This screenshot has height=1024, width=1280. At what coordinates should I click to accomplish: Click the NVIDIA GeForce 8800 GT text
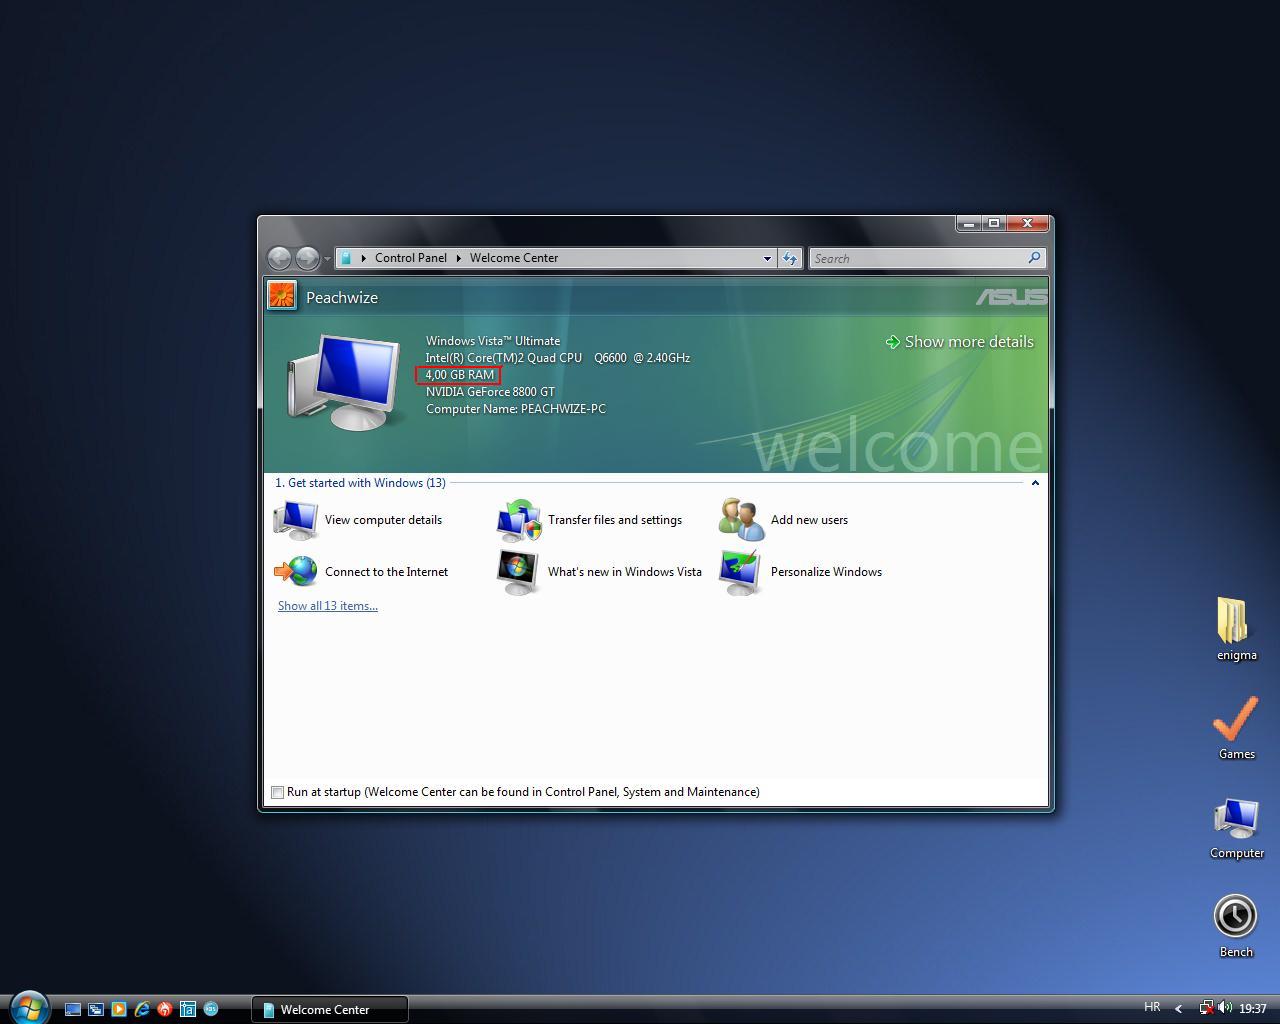tap(490, 392)
